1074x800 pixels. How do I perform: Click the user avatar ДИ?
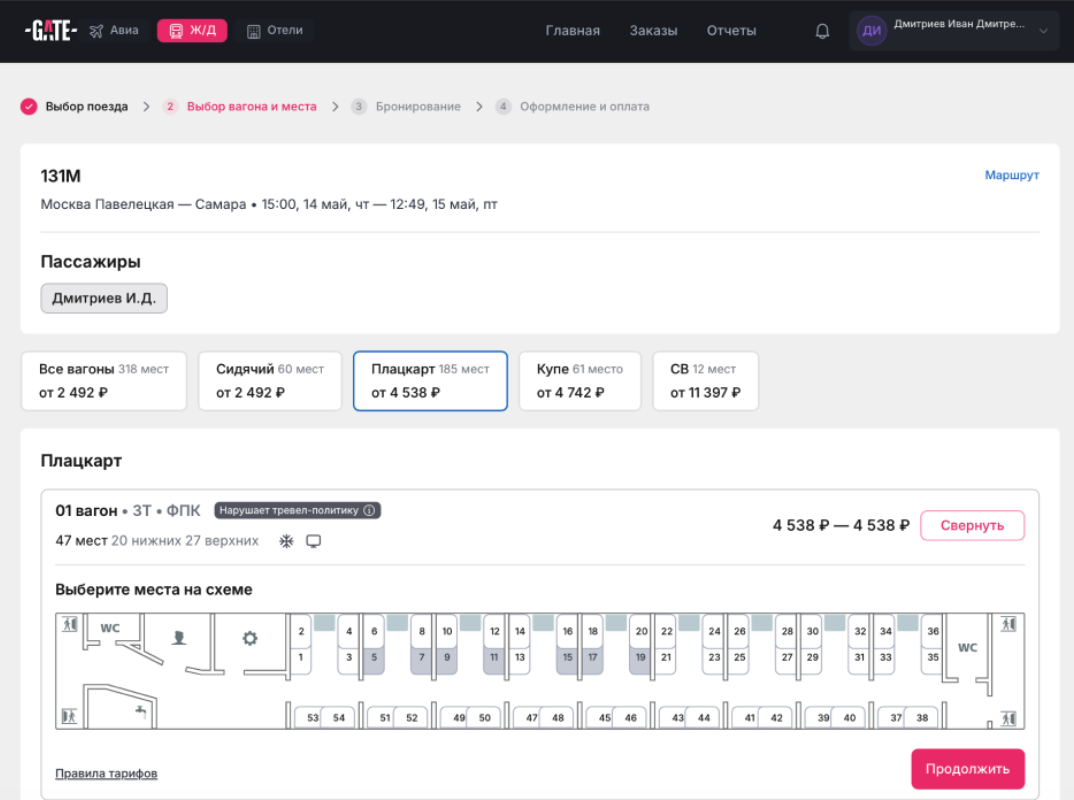(872, 31)
